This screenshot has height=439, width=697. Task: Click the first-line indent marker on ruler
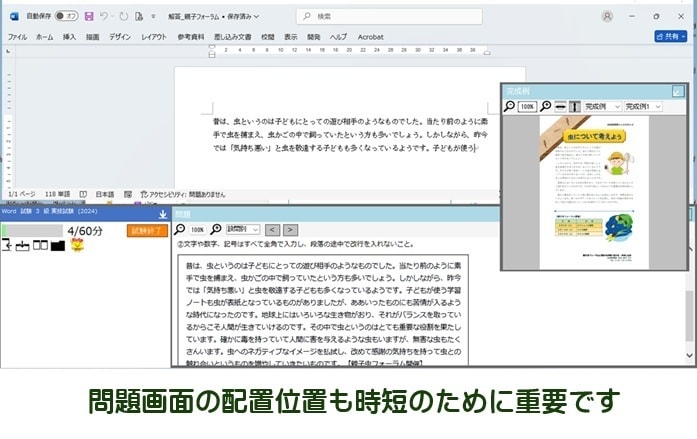pyautogui.click(x=212, y=47)
